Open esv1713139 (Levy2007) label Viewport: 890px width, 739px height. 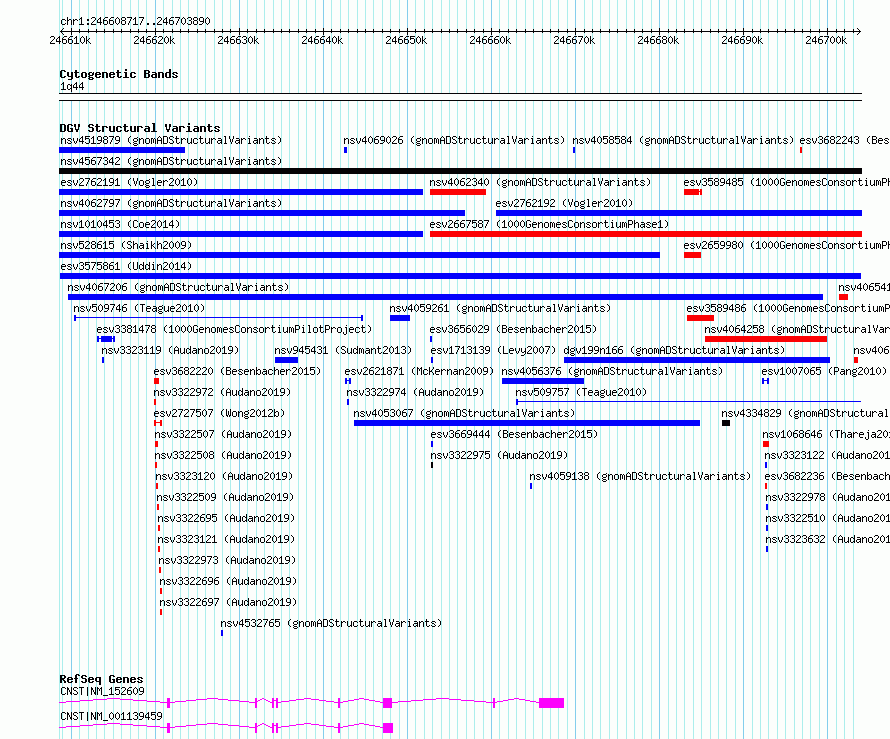point(493,350)
